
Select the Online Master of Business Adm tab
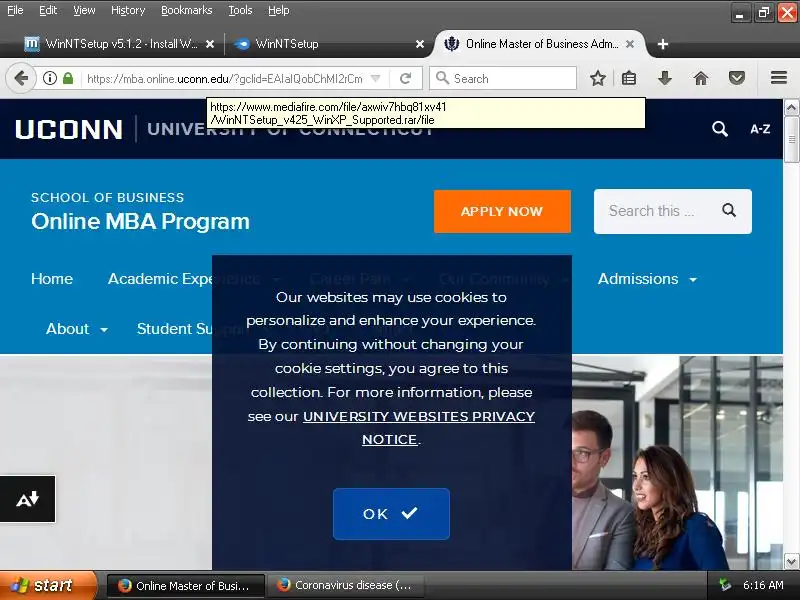point(542,44)
